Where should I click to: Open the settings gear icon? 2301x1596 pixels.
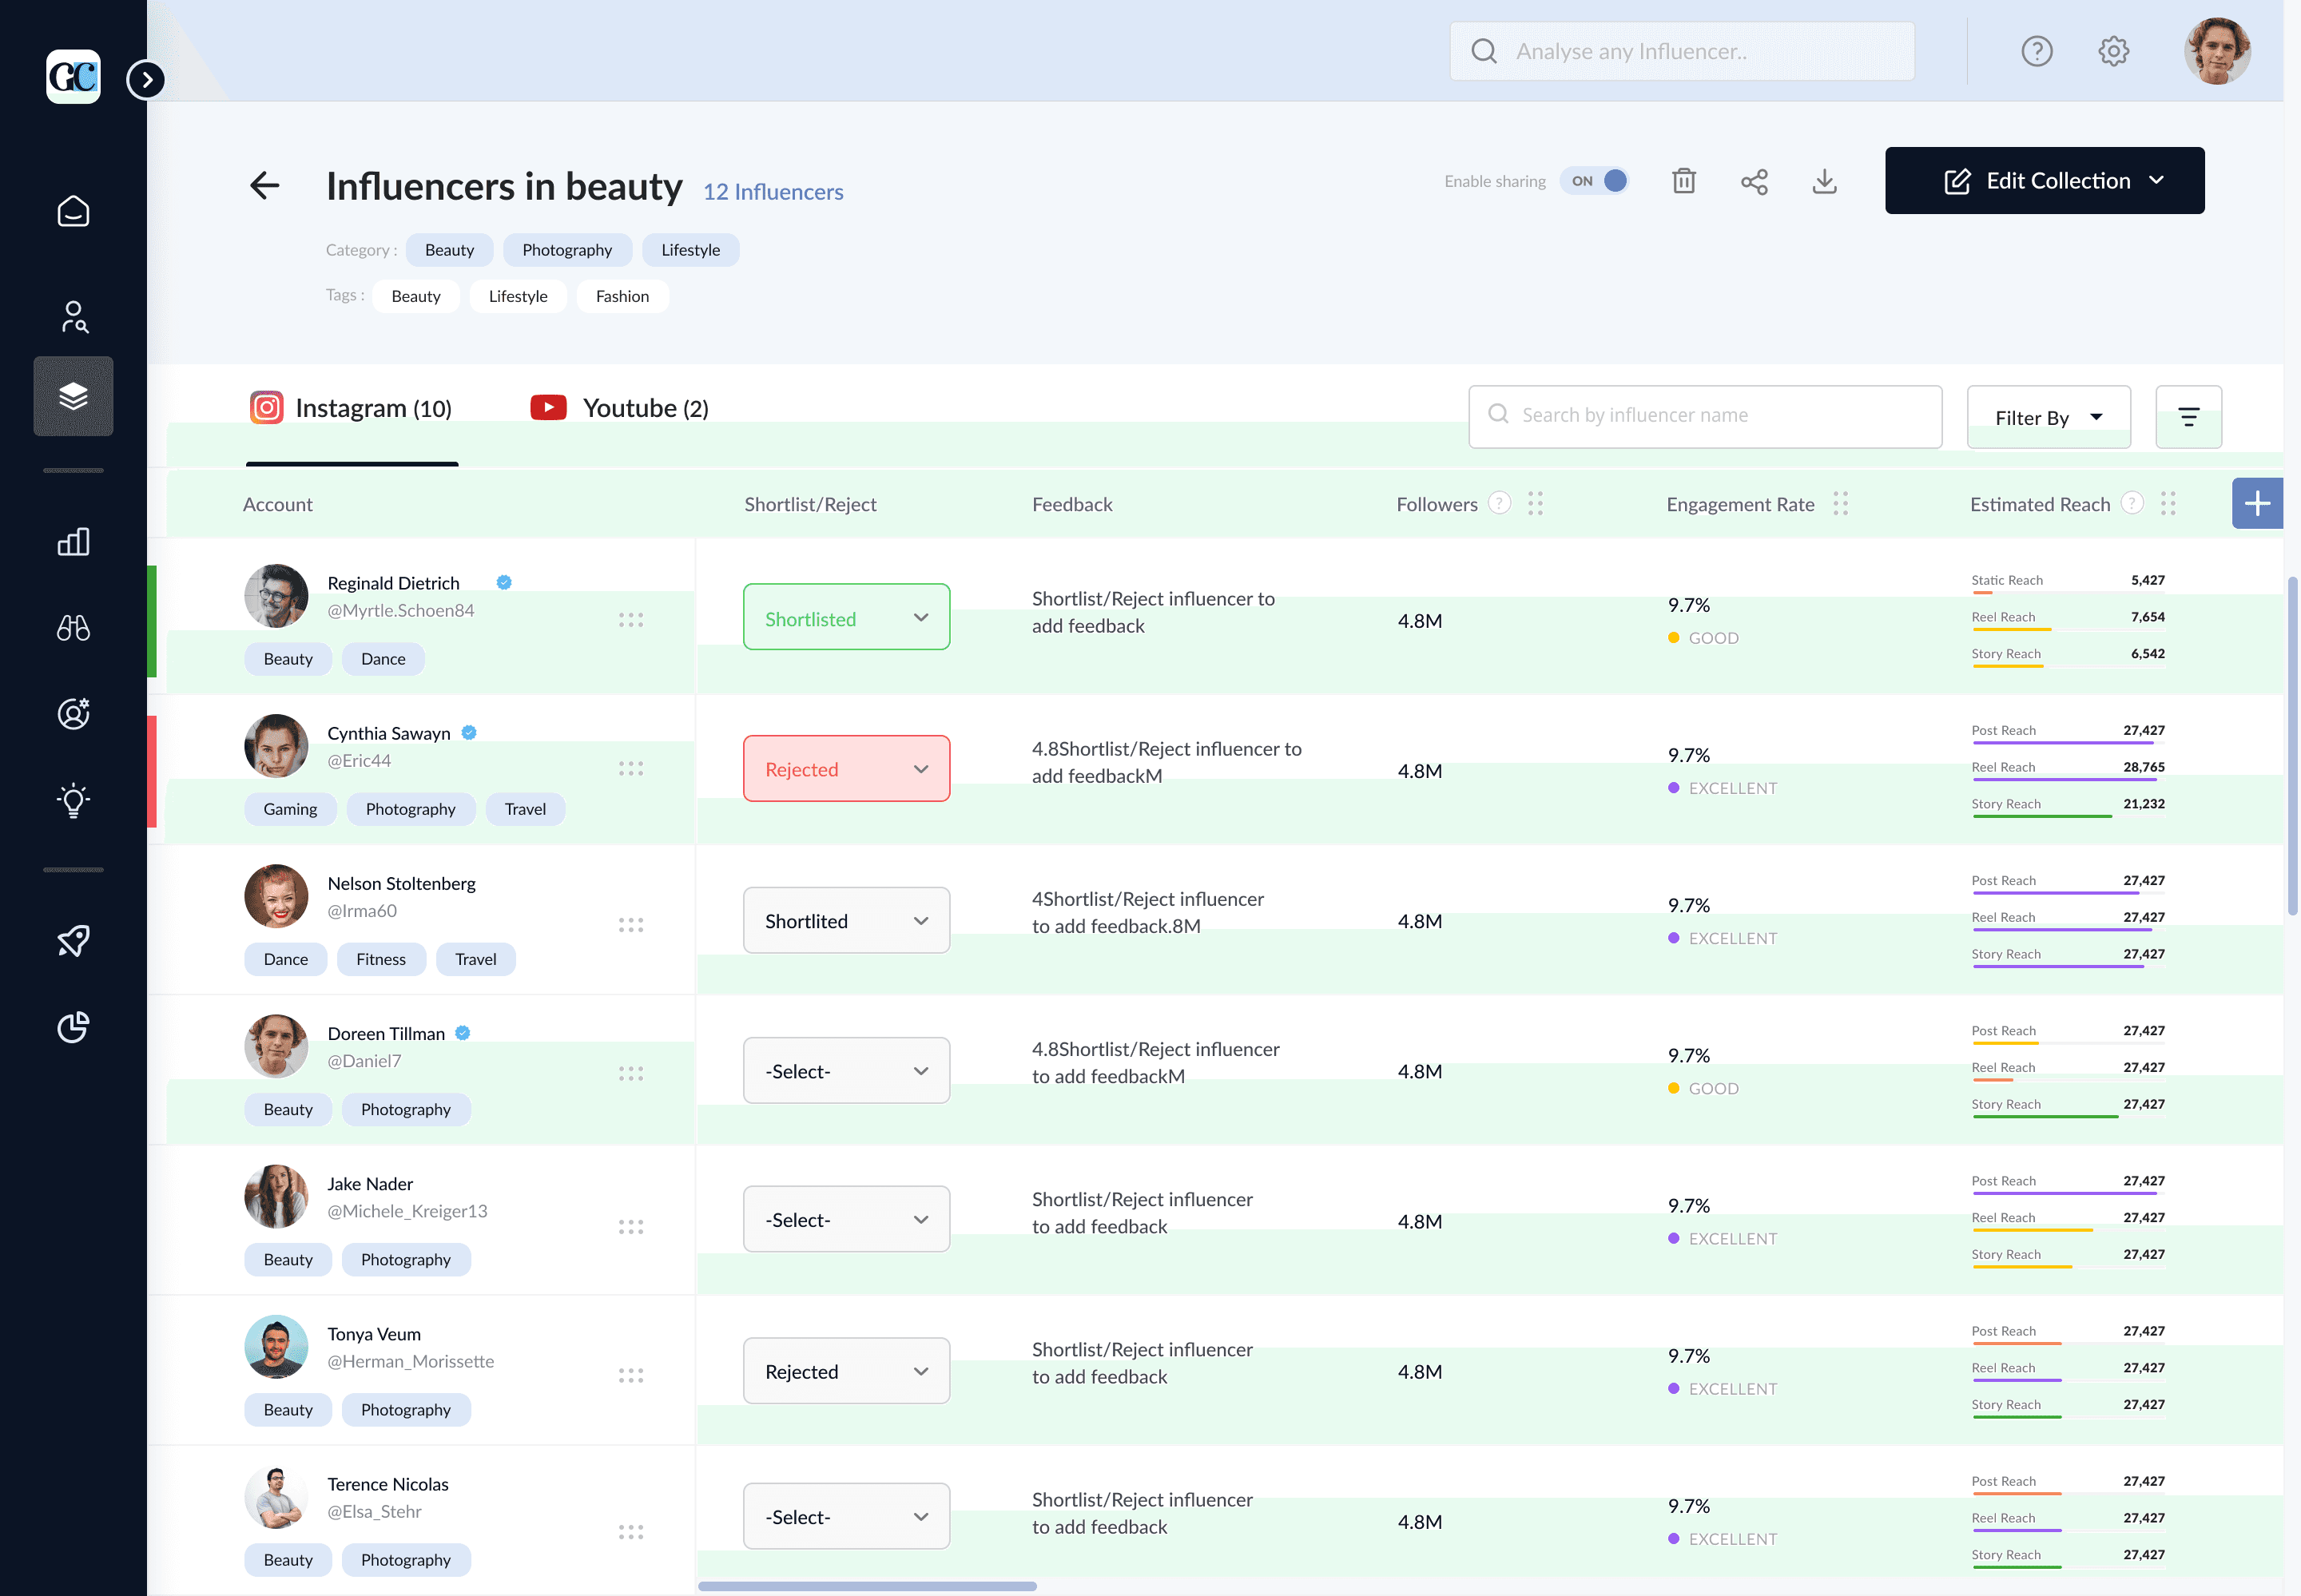[2113, 51]
